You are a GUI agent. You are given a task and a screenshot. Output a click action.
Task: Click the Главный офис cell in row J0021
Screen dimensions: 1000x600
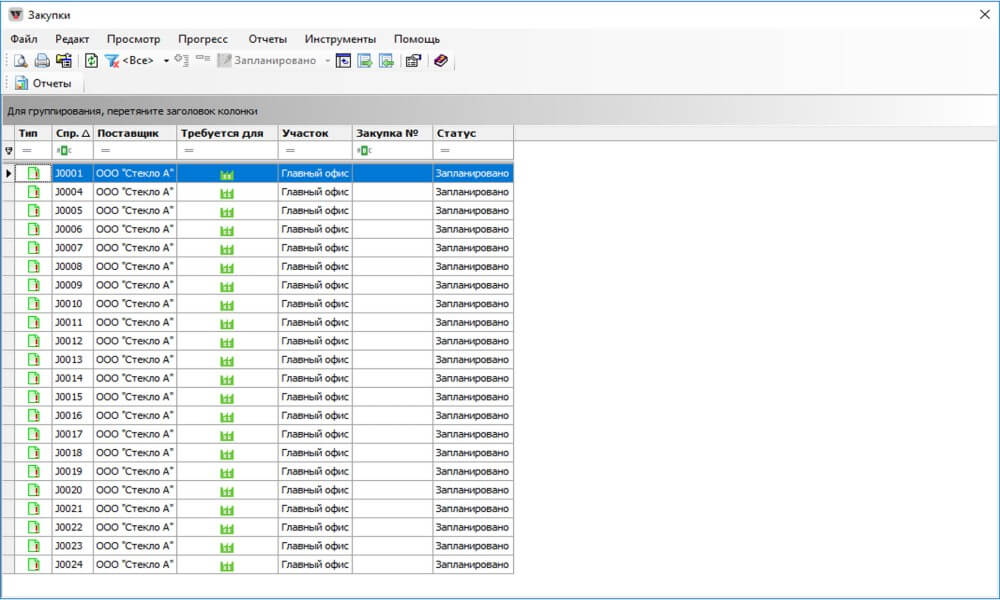click(x=314, y=509)
